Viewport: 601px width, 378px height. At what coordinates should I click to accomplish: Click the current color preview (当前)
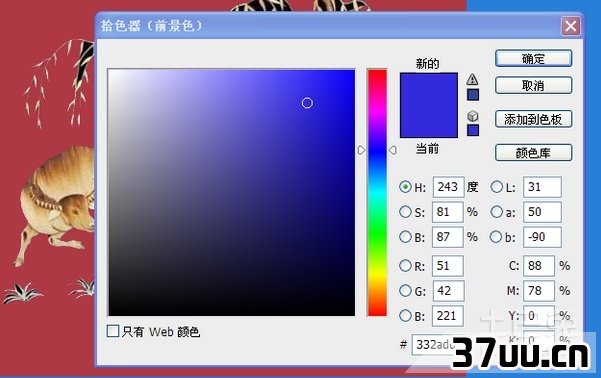point(429,121)
